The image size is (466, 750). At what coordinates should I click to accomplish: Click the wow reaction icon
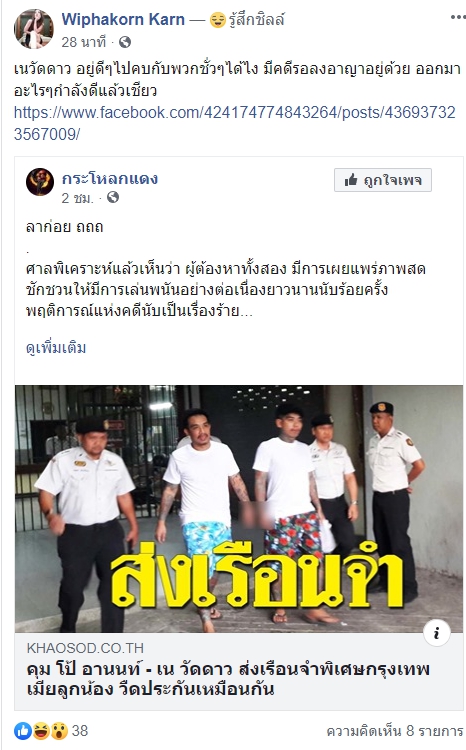coord(59,731)
